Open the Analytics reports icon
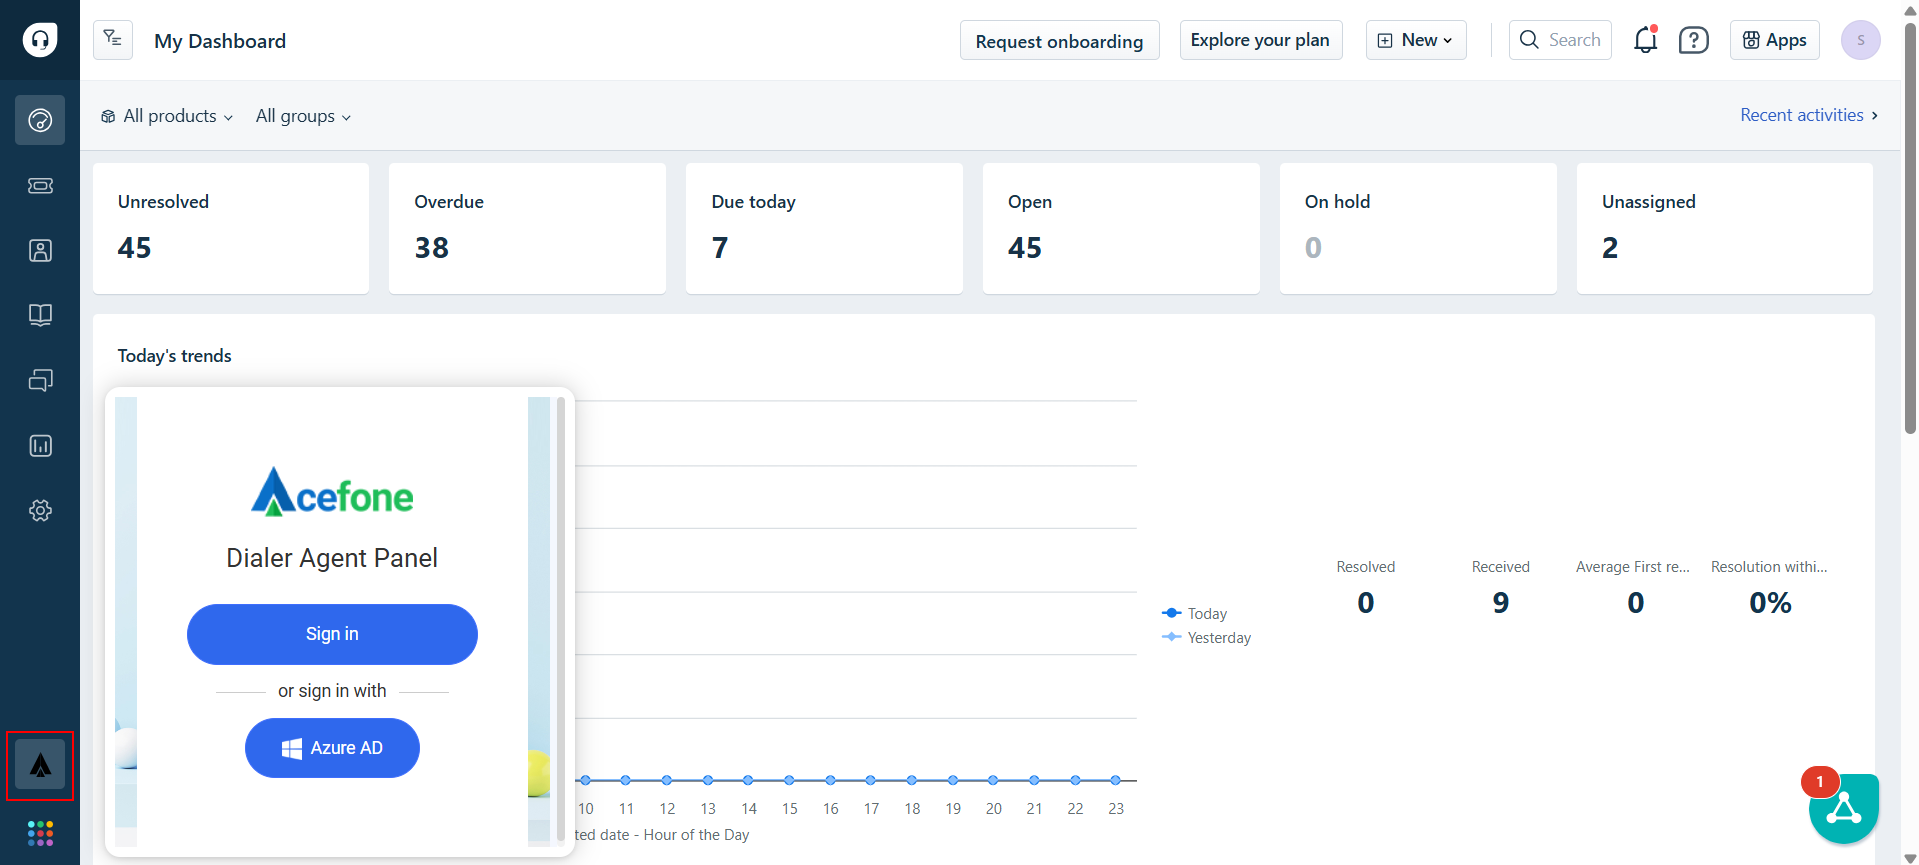Image resolution: width=1919 pixels, height=865 pixels. click(x=40, y=445)
